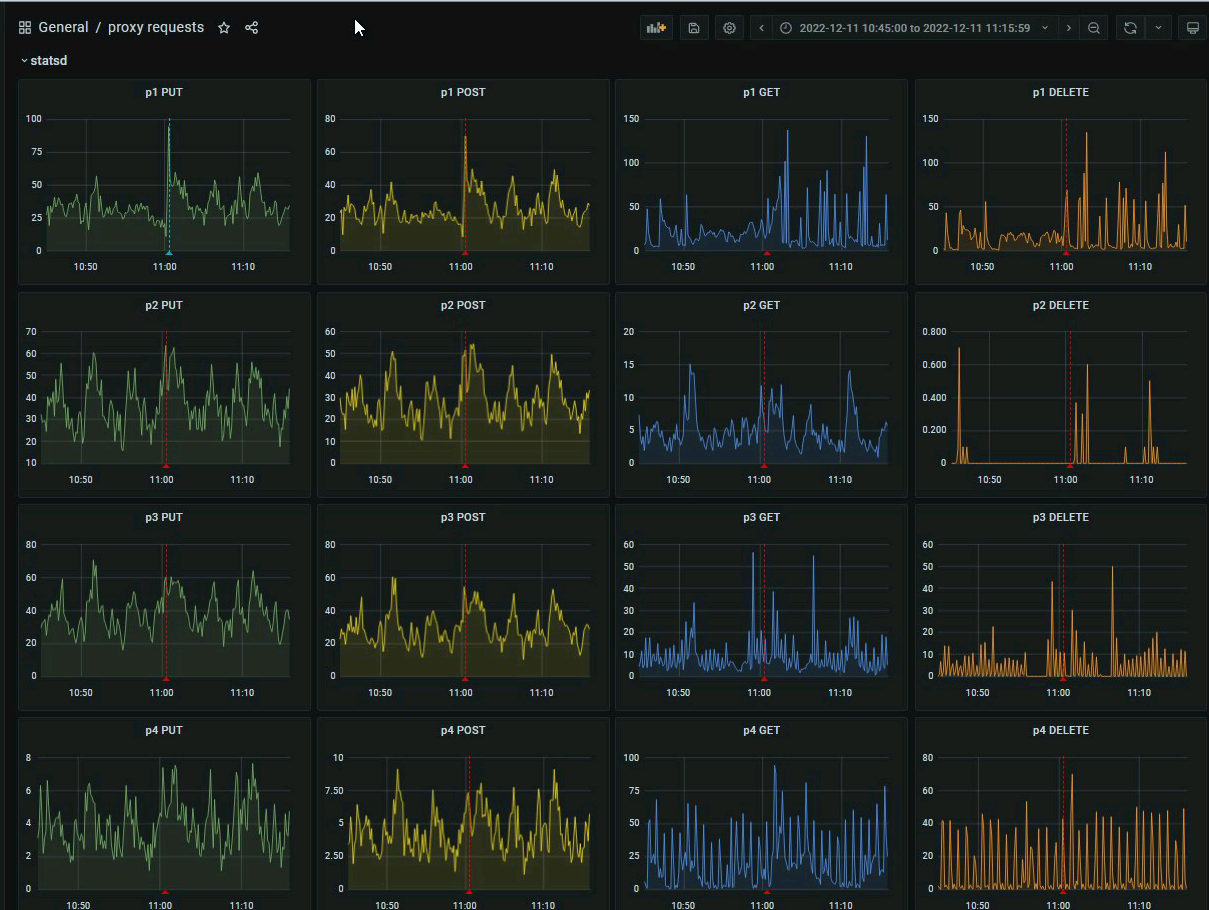Image resolution: width=1209 pixels, height=910 pixels.
Task: Cycle view mode with the monitor icon
Action: coord(1192,28)
